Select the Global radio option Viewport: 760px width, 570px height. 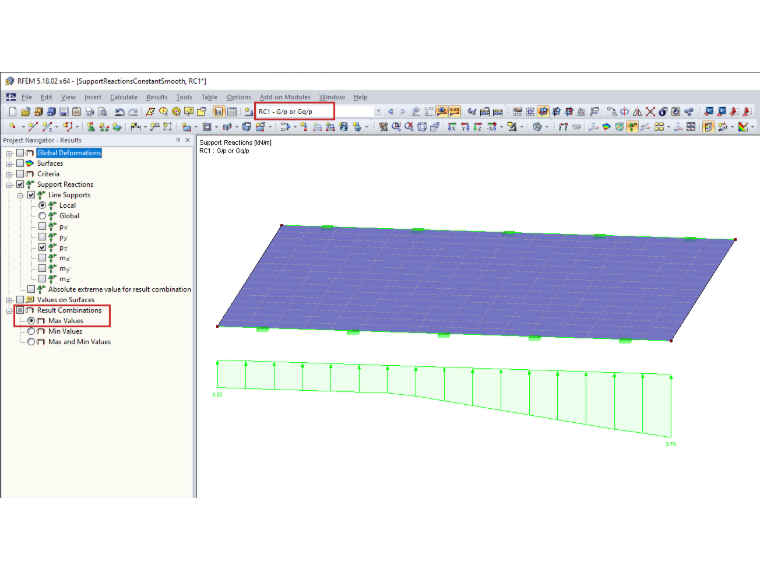[42, 216]
